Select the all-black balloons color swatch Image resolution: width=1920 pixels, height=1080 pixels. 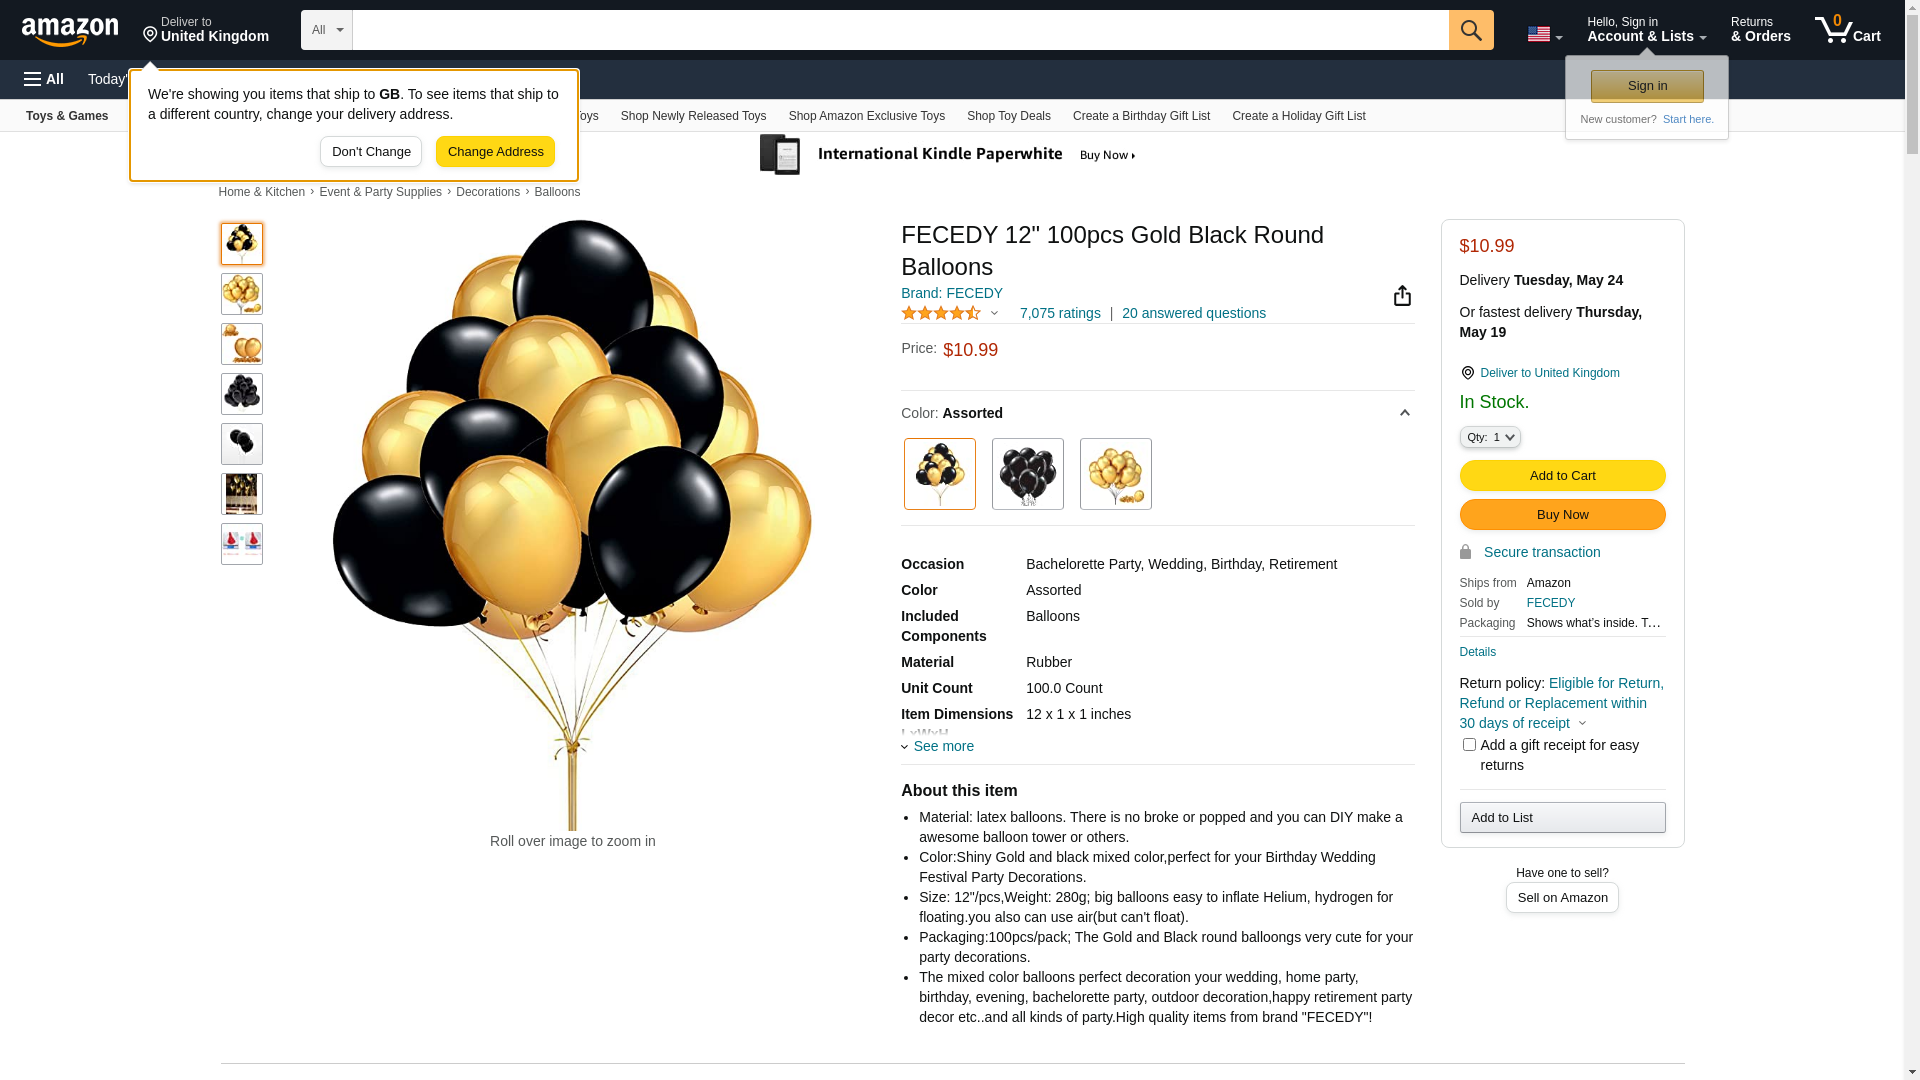[x=1027, y=474]
